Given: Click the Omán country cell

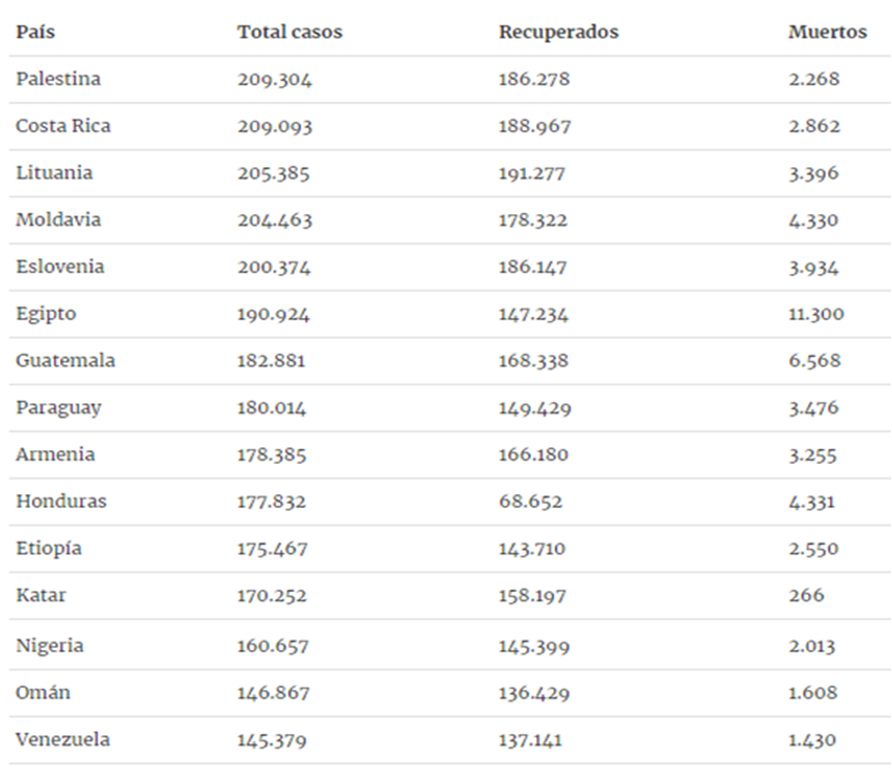Looking at the screenshot, I should click(43, 693).
